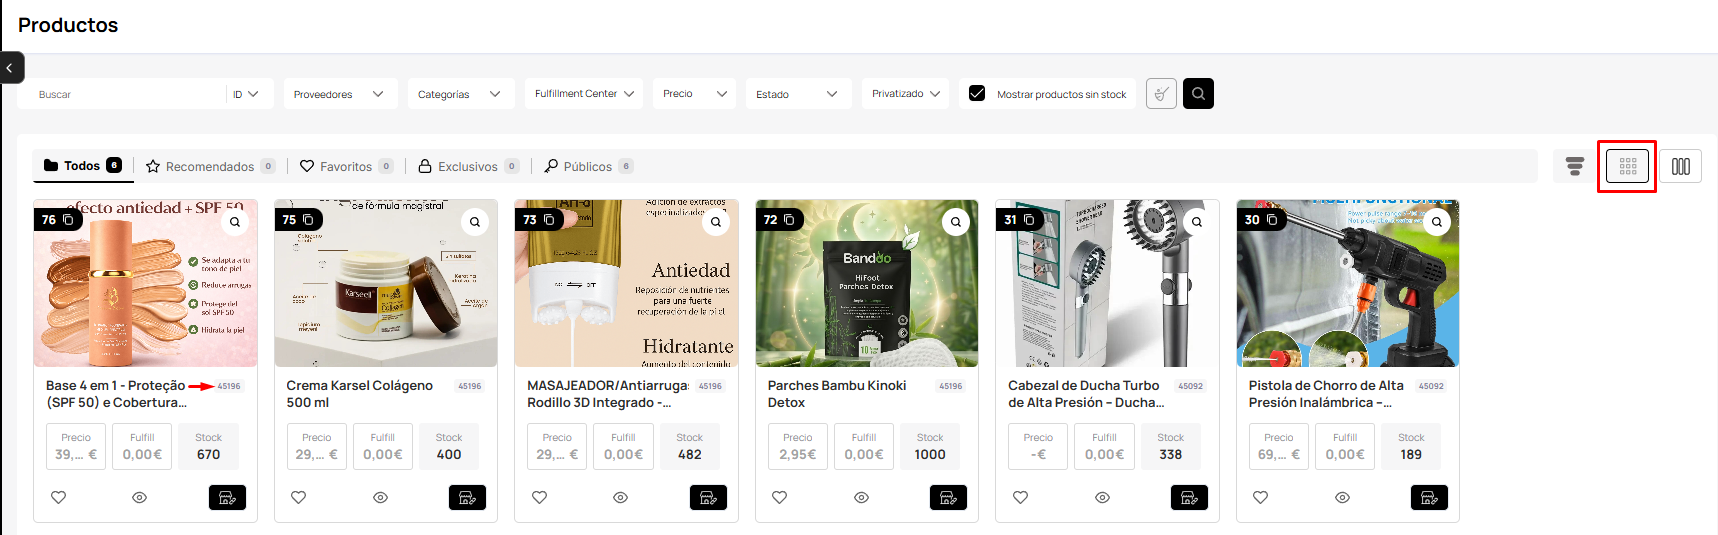Select the grid view layout icon
Image resolution: width=1718 pixels, height=535 pixels.
(1628, 166)
